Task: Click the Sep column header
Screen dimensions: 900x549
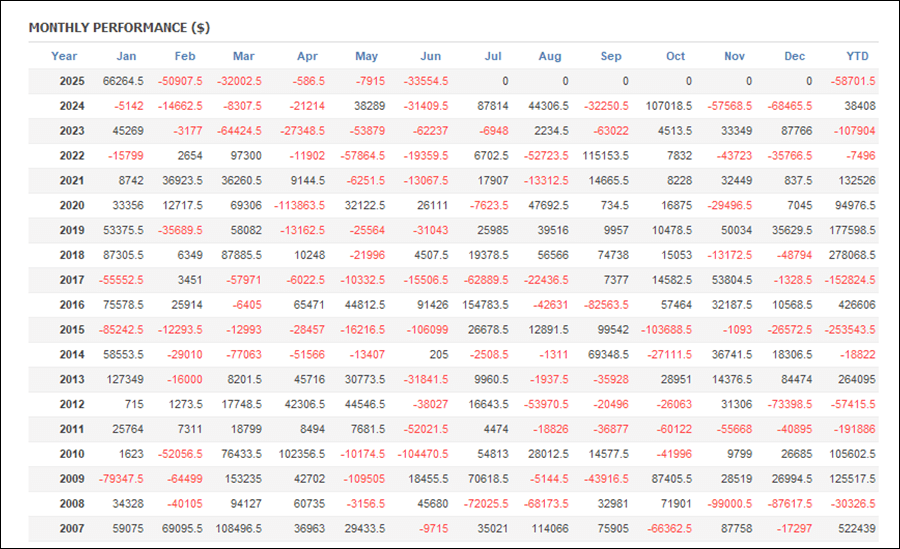Action: click(x=611, y=56)
